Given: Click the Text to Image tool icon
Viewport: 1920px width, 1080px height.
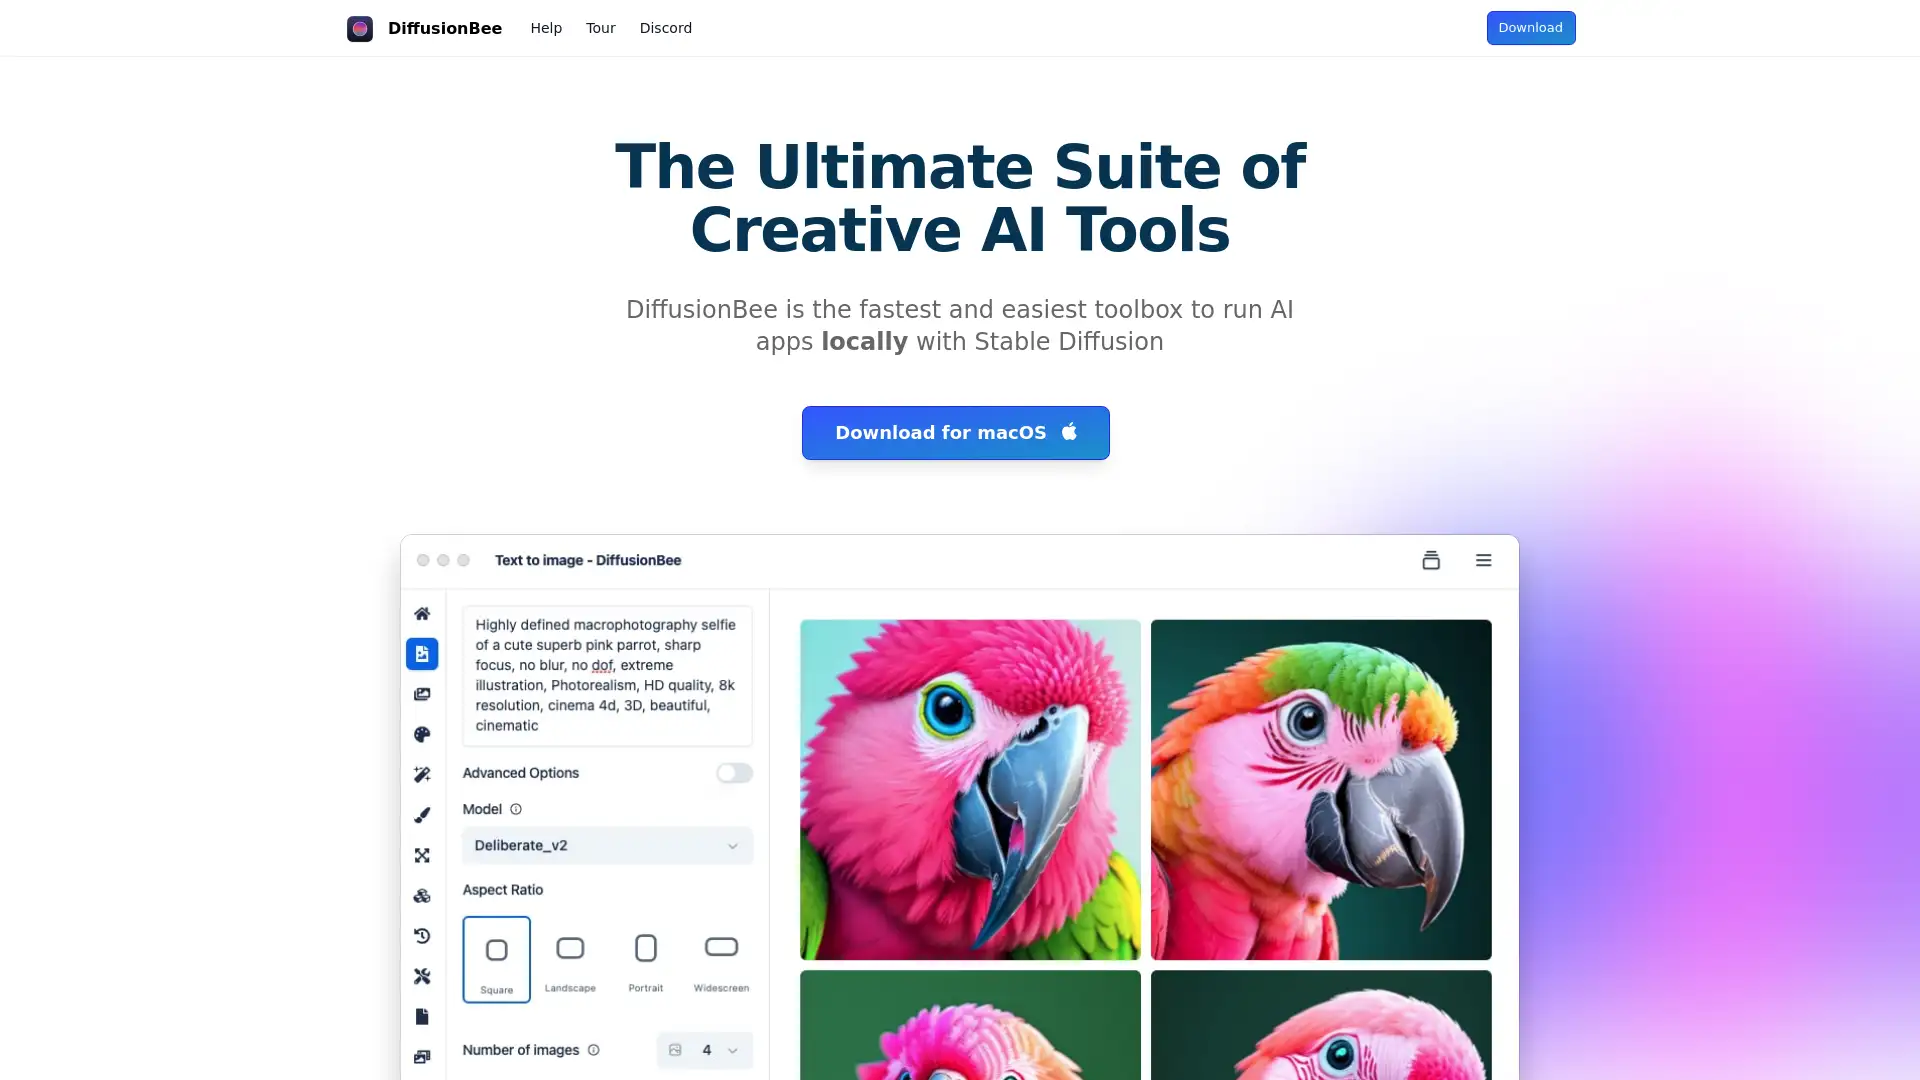Looking at the screenshot, I should [422, 653].
